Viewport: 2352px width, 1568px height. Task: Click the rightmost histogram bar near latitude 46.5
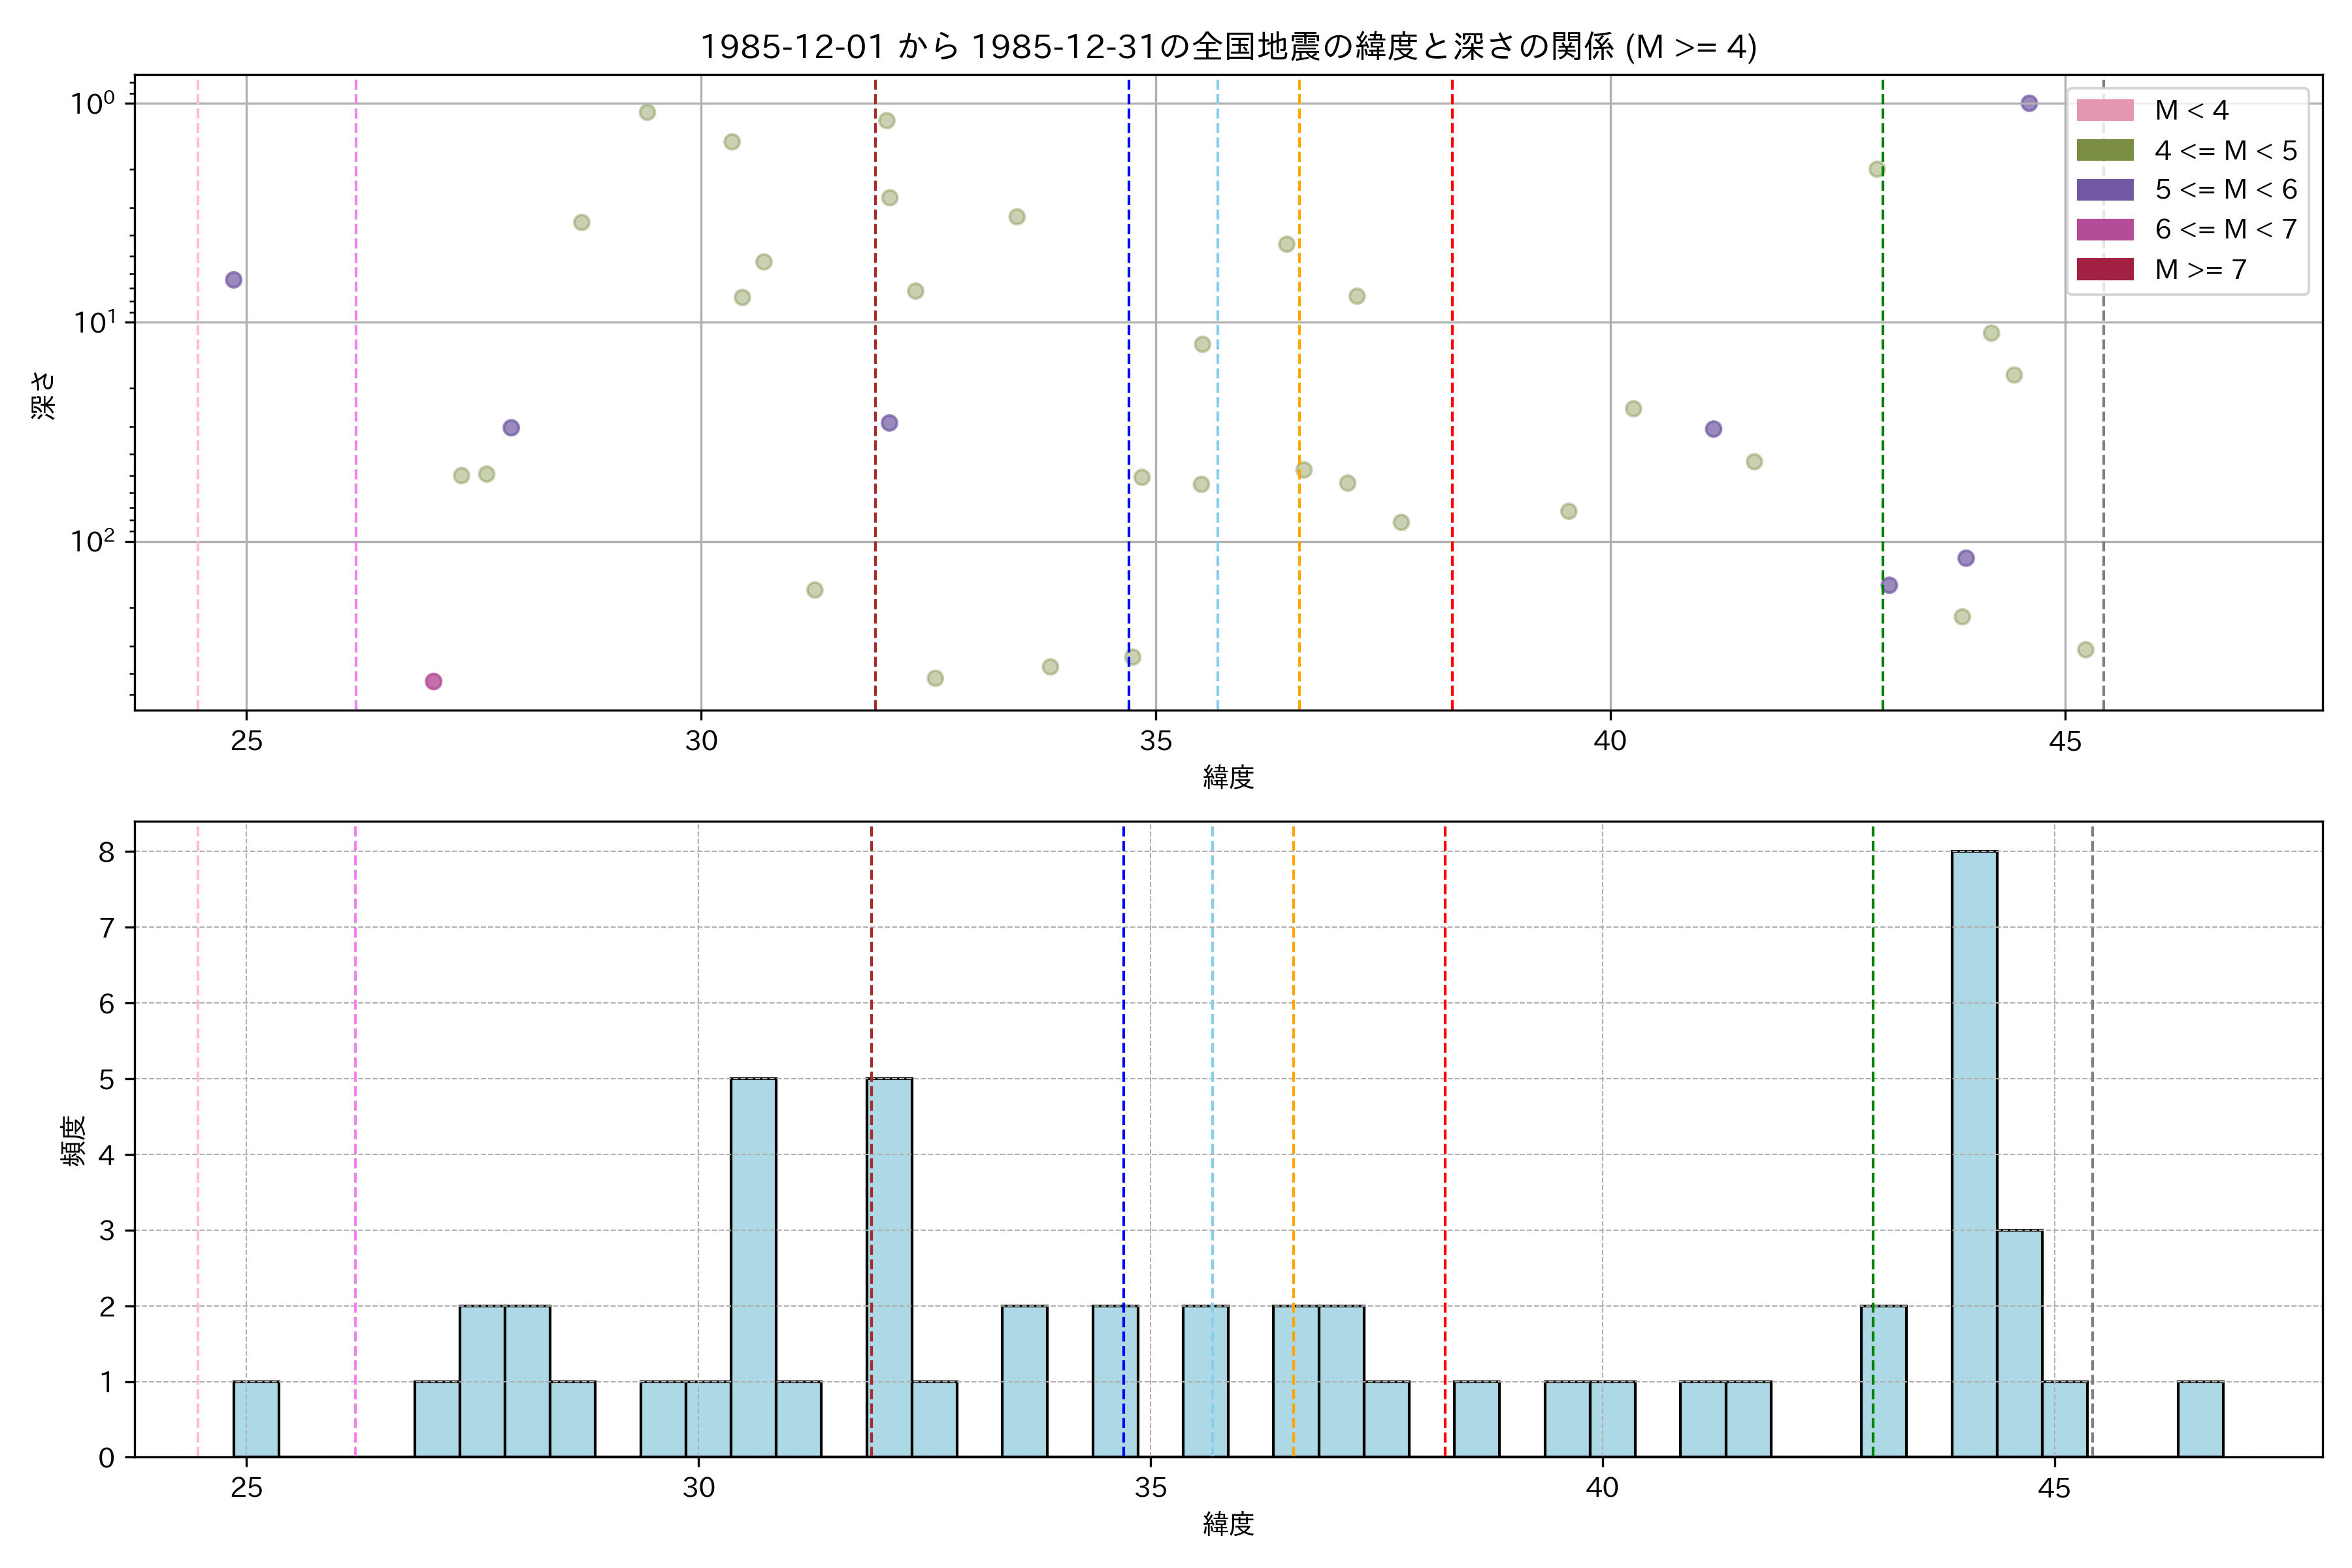[x=2200, y=1419]
